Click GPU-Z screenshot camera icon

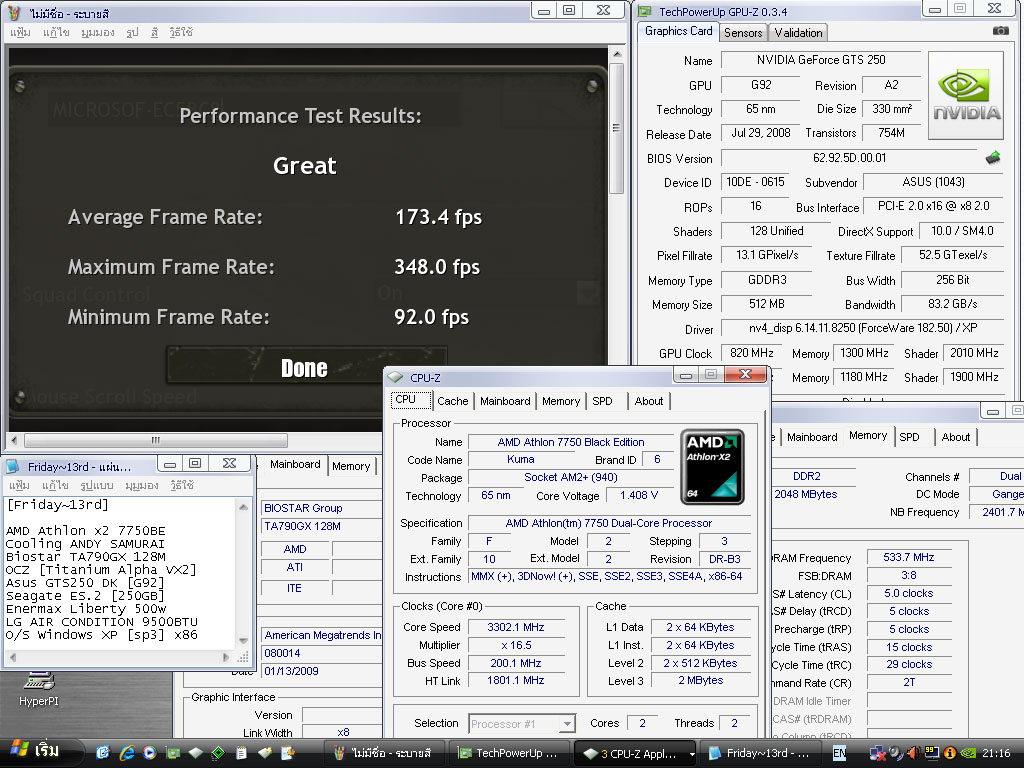point(1000,31)
